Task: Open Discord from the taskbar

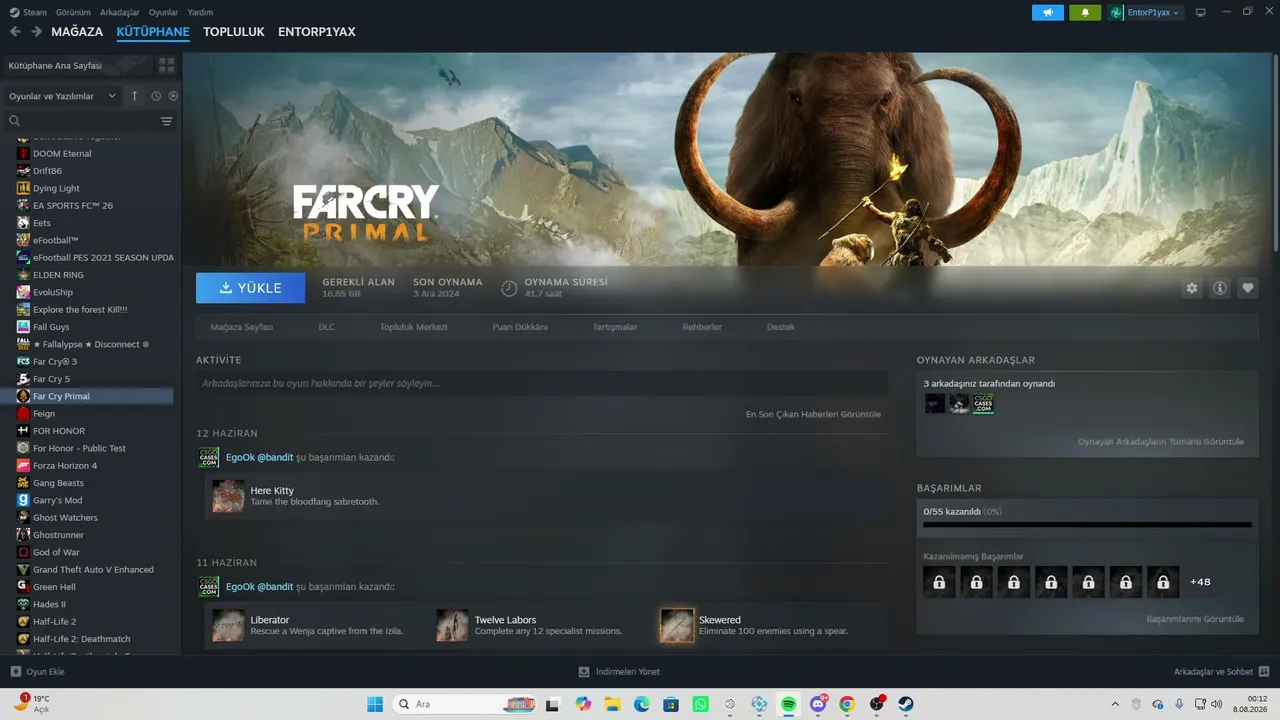Action: pos(818,704)
